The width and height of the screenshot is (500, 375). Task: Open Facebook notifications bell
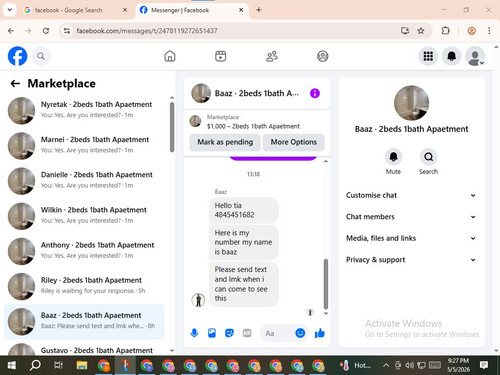pos(451,56)
